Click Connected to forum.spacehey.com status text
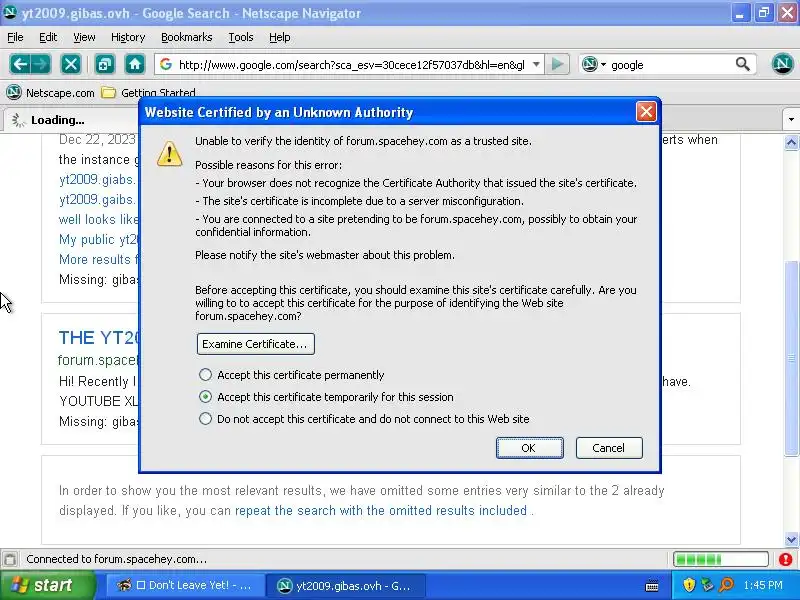 (116, 559)
